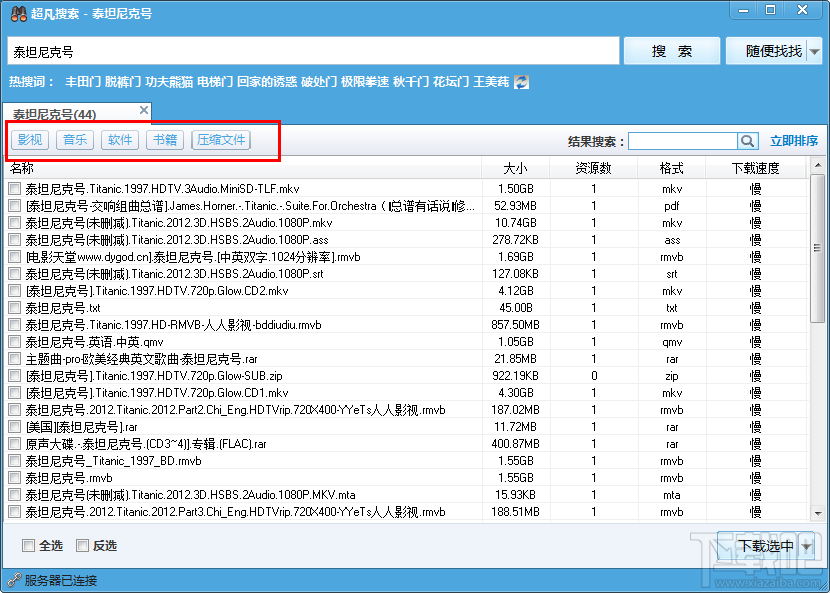
Task: Filter results by 书籍 category
Action: [x=165, y=140]
